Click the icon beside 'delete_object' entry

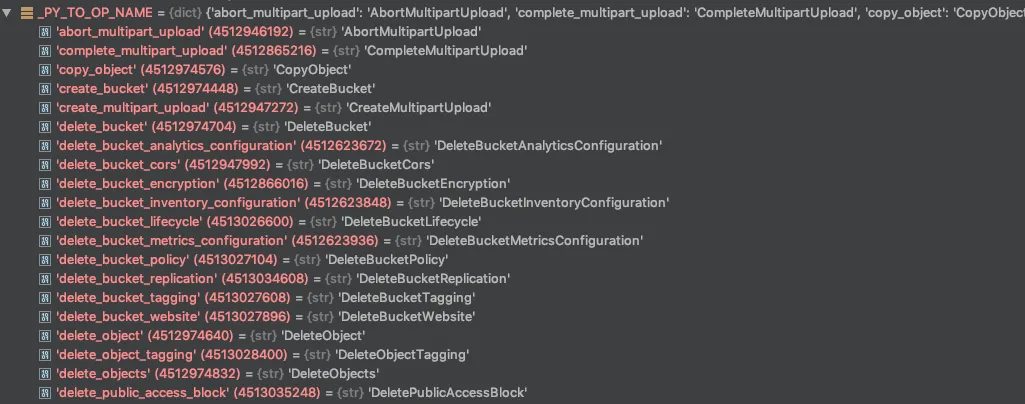click(x=45, y=336)
